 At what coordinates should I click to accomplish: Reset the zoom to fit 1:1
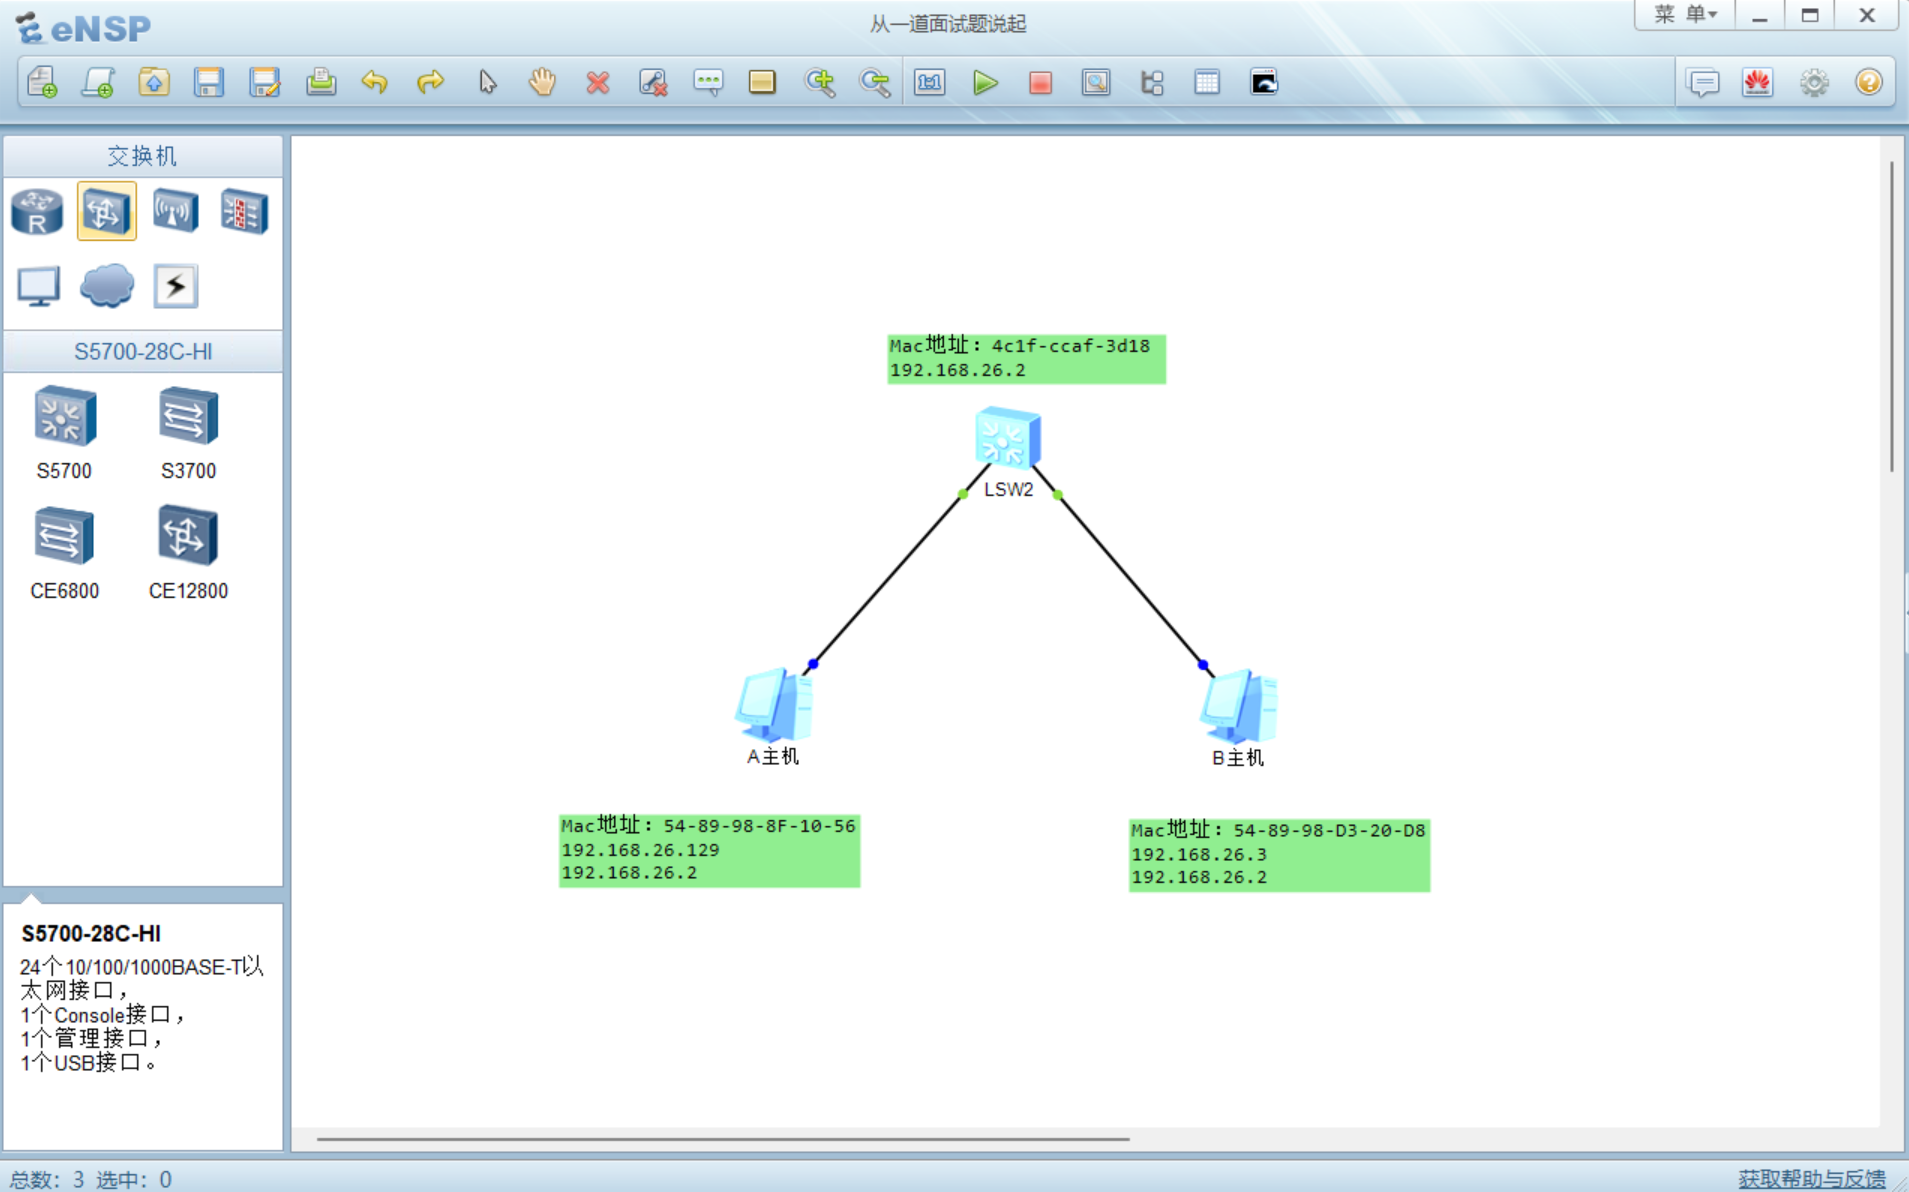coord(930,82)
